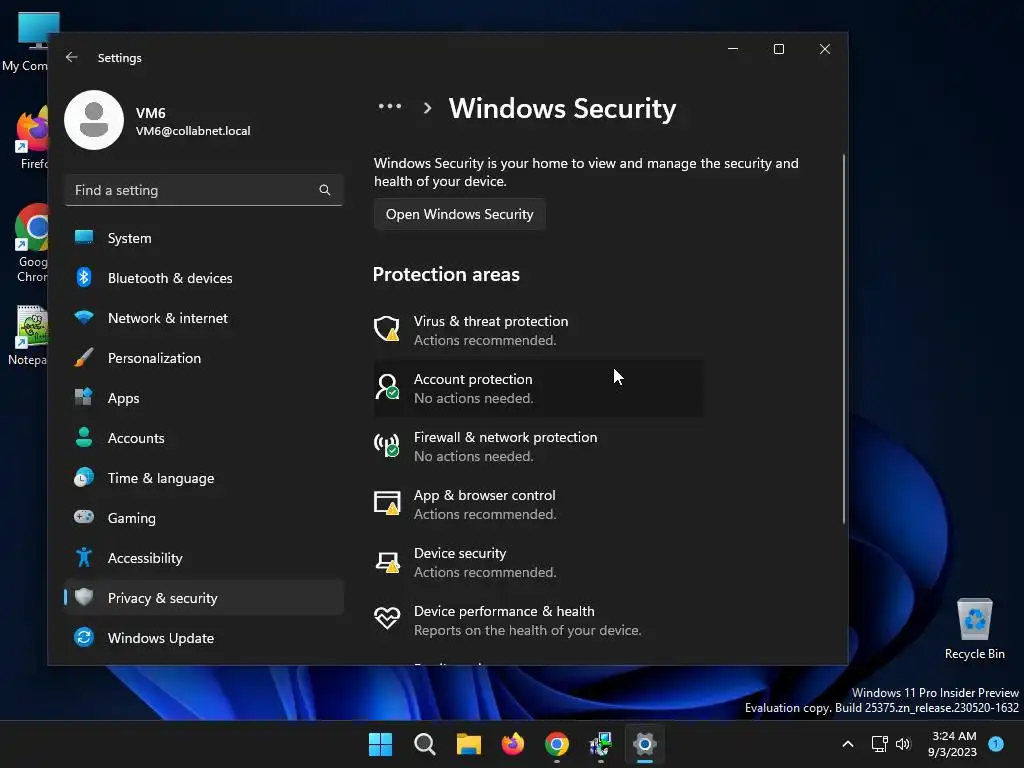Open File Explorer from the taskbar
This screenshot has height=768, width=1024.
coord(468,744)
